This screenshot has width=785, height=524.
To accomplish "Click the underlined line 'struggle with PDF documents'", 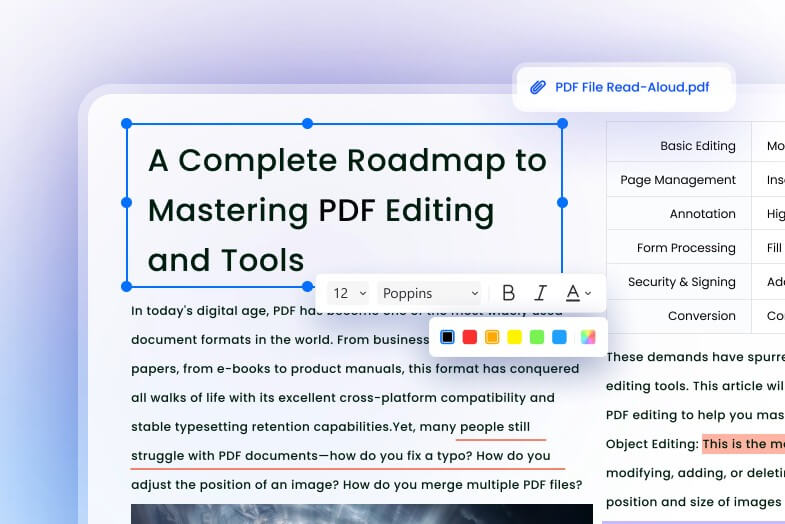I will (224, 456).
